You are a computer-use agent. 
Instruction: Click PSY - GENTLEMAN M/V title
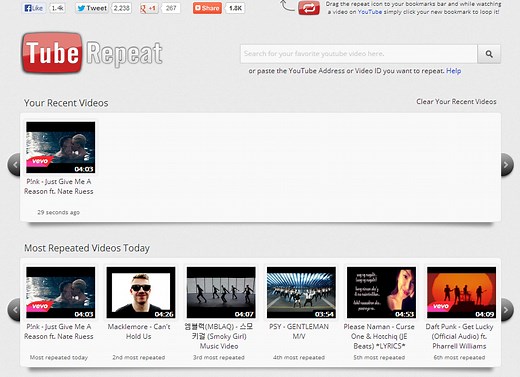tap(299, 331)
